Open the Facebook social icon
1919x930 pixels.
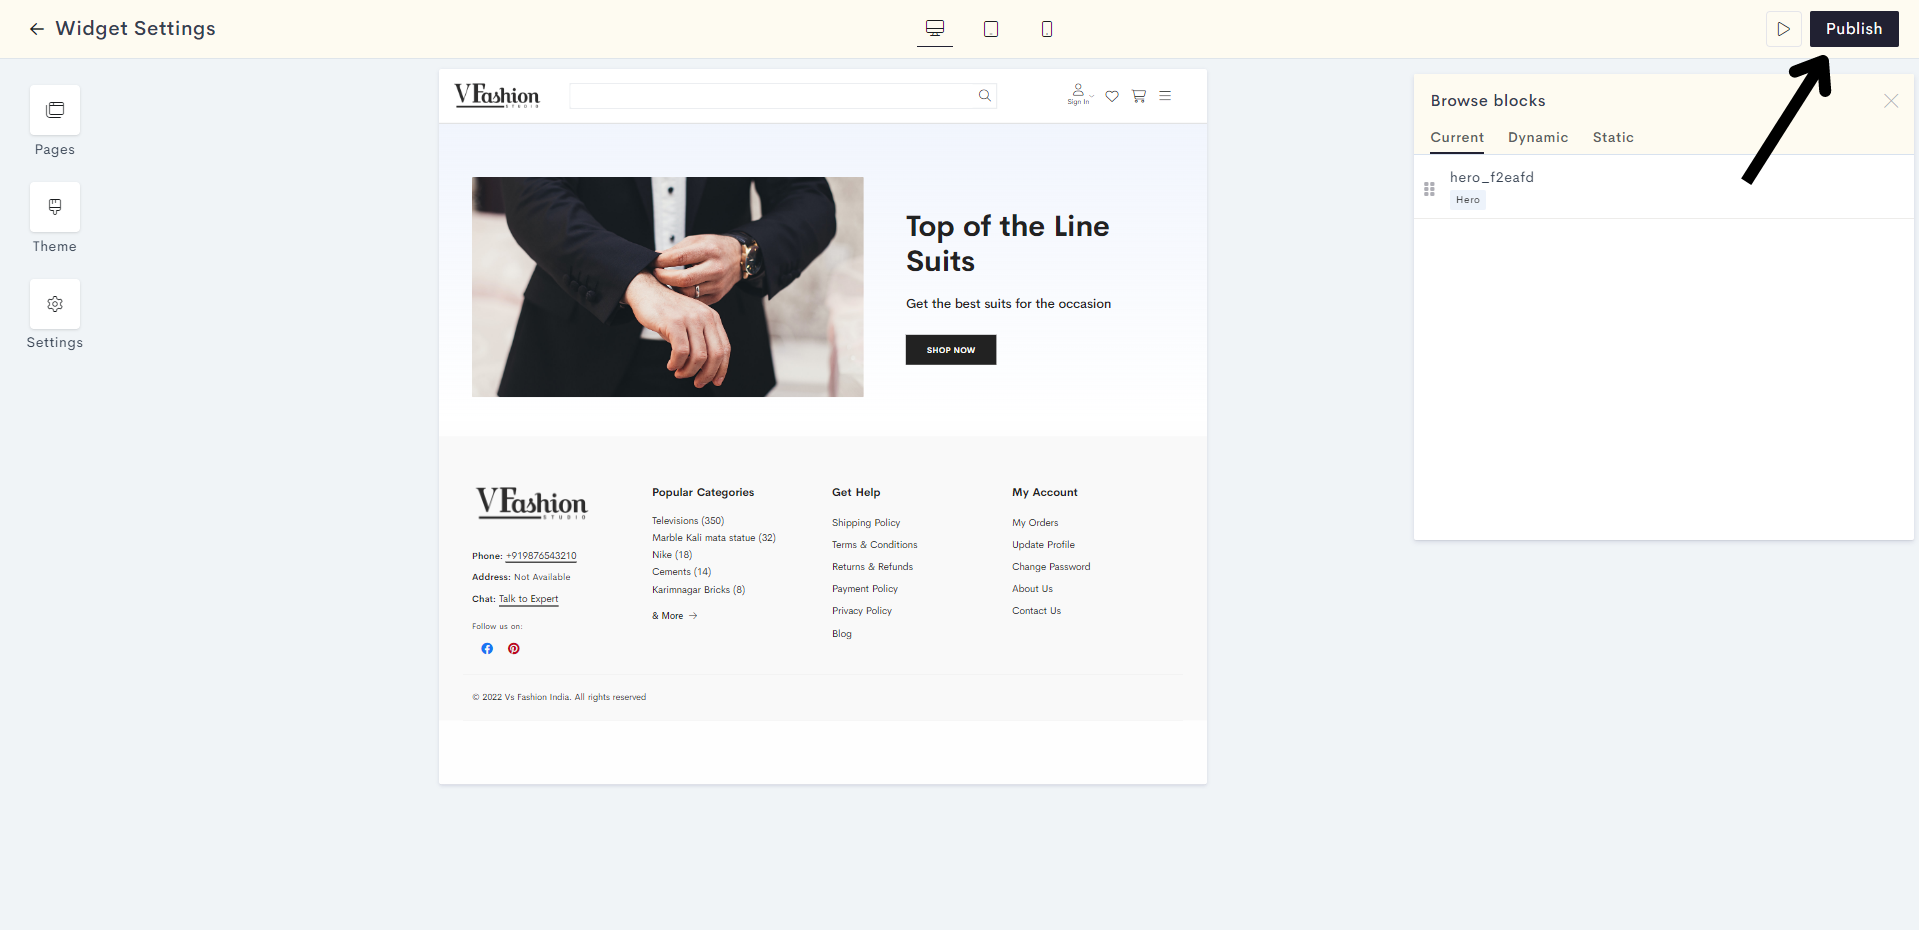487,649
